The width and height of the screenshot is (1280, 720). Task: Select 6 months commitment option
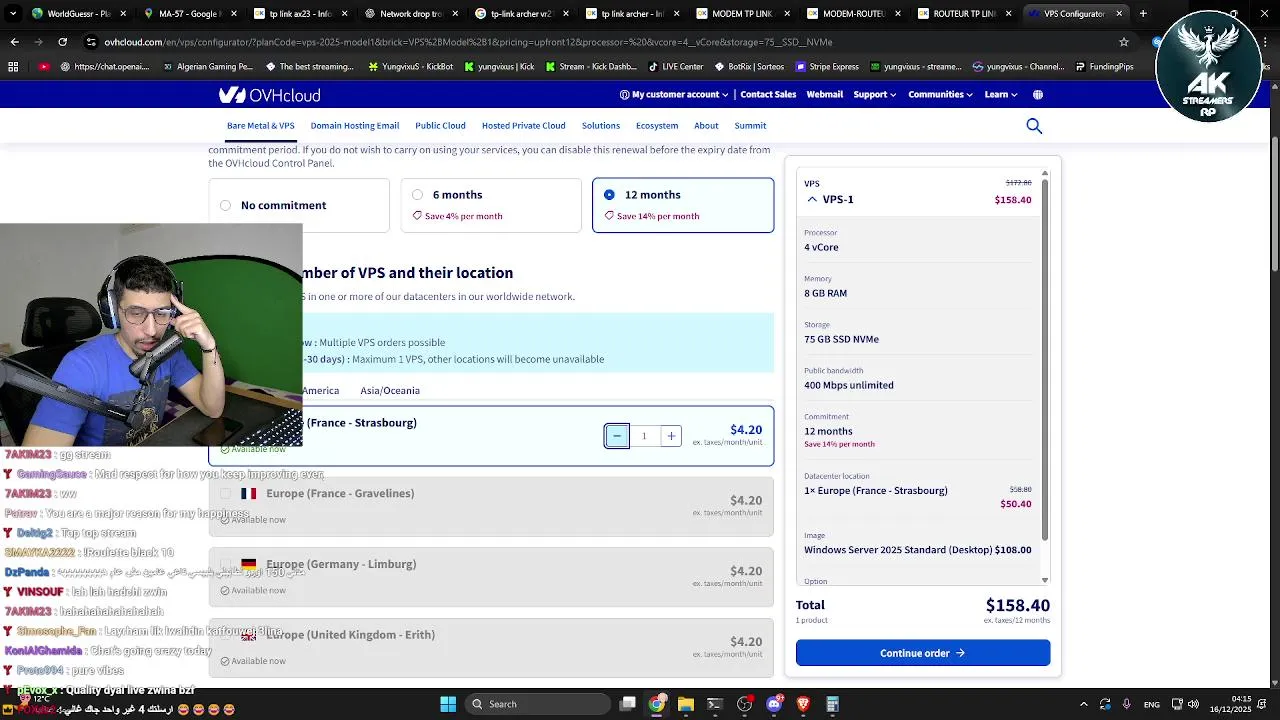pos(491,205)
